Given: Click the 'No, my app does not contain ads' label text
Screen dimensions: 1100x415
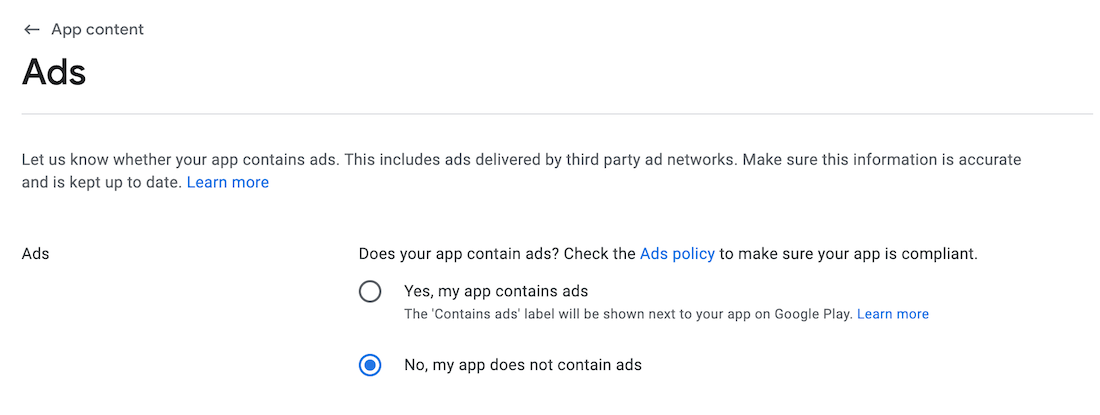Looking at the screenshot, I should (522, 365).
